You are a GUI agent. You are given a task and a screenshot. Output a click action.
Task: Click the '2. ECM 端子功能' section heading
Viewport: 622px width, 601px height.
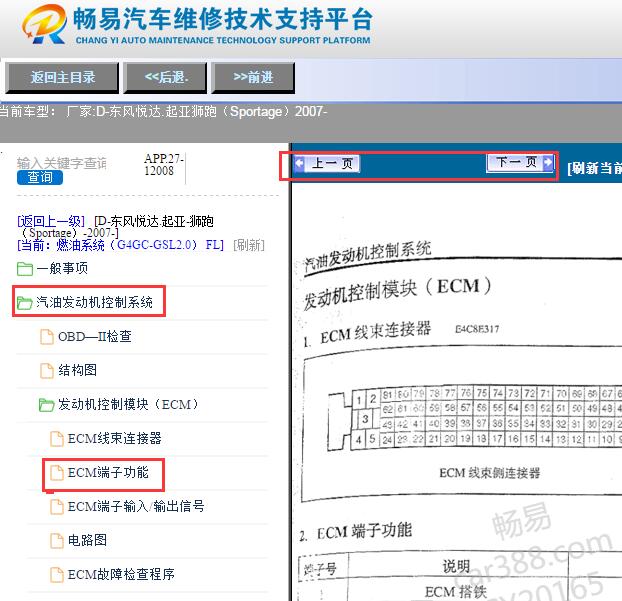tap(356, 532)
